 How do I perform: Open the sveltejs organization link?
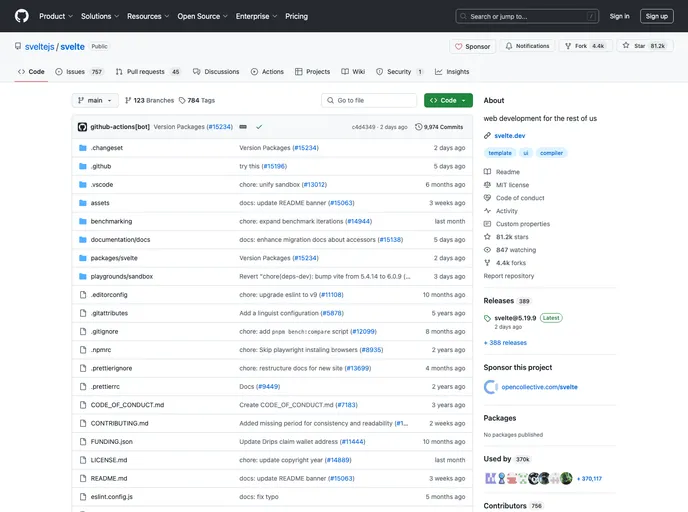(x=39, y=47)
